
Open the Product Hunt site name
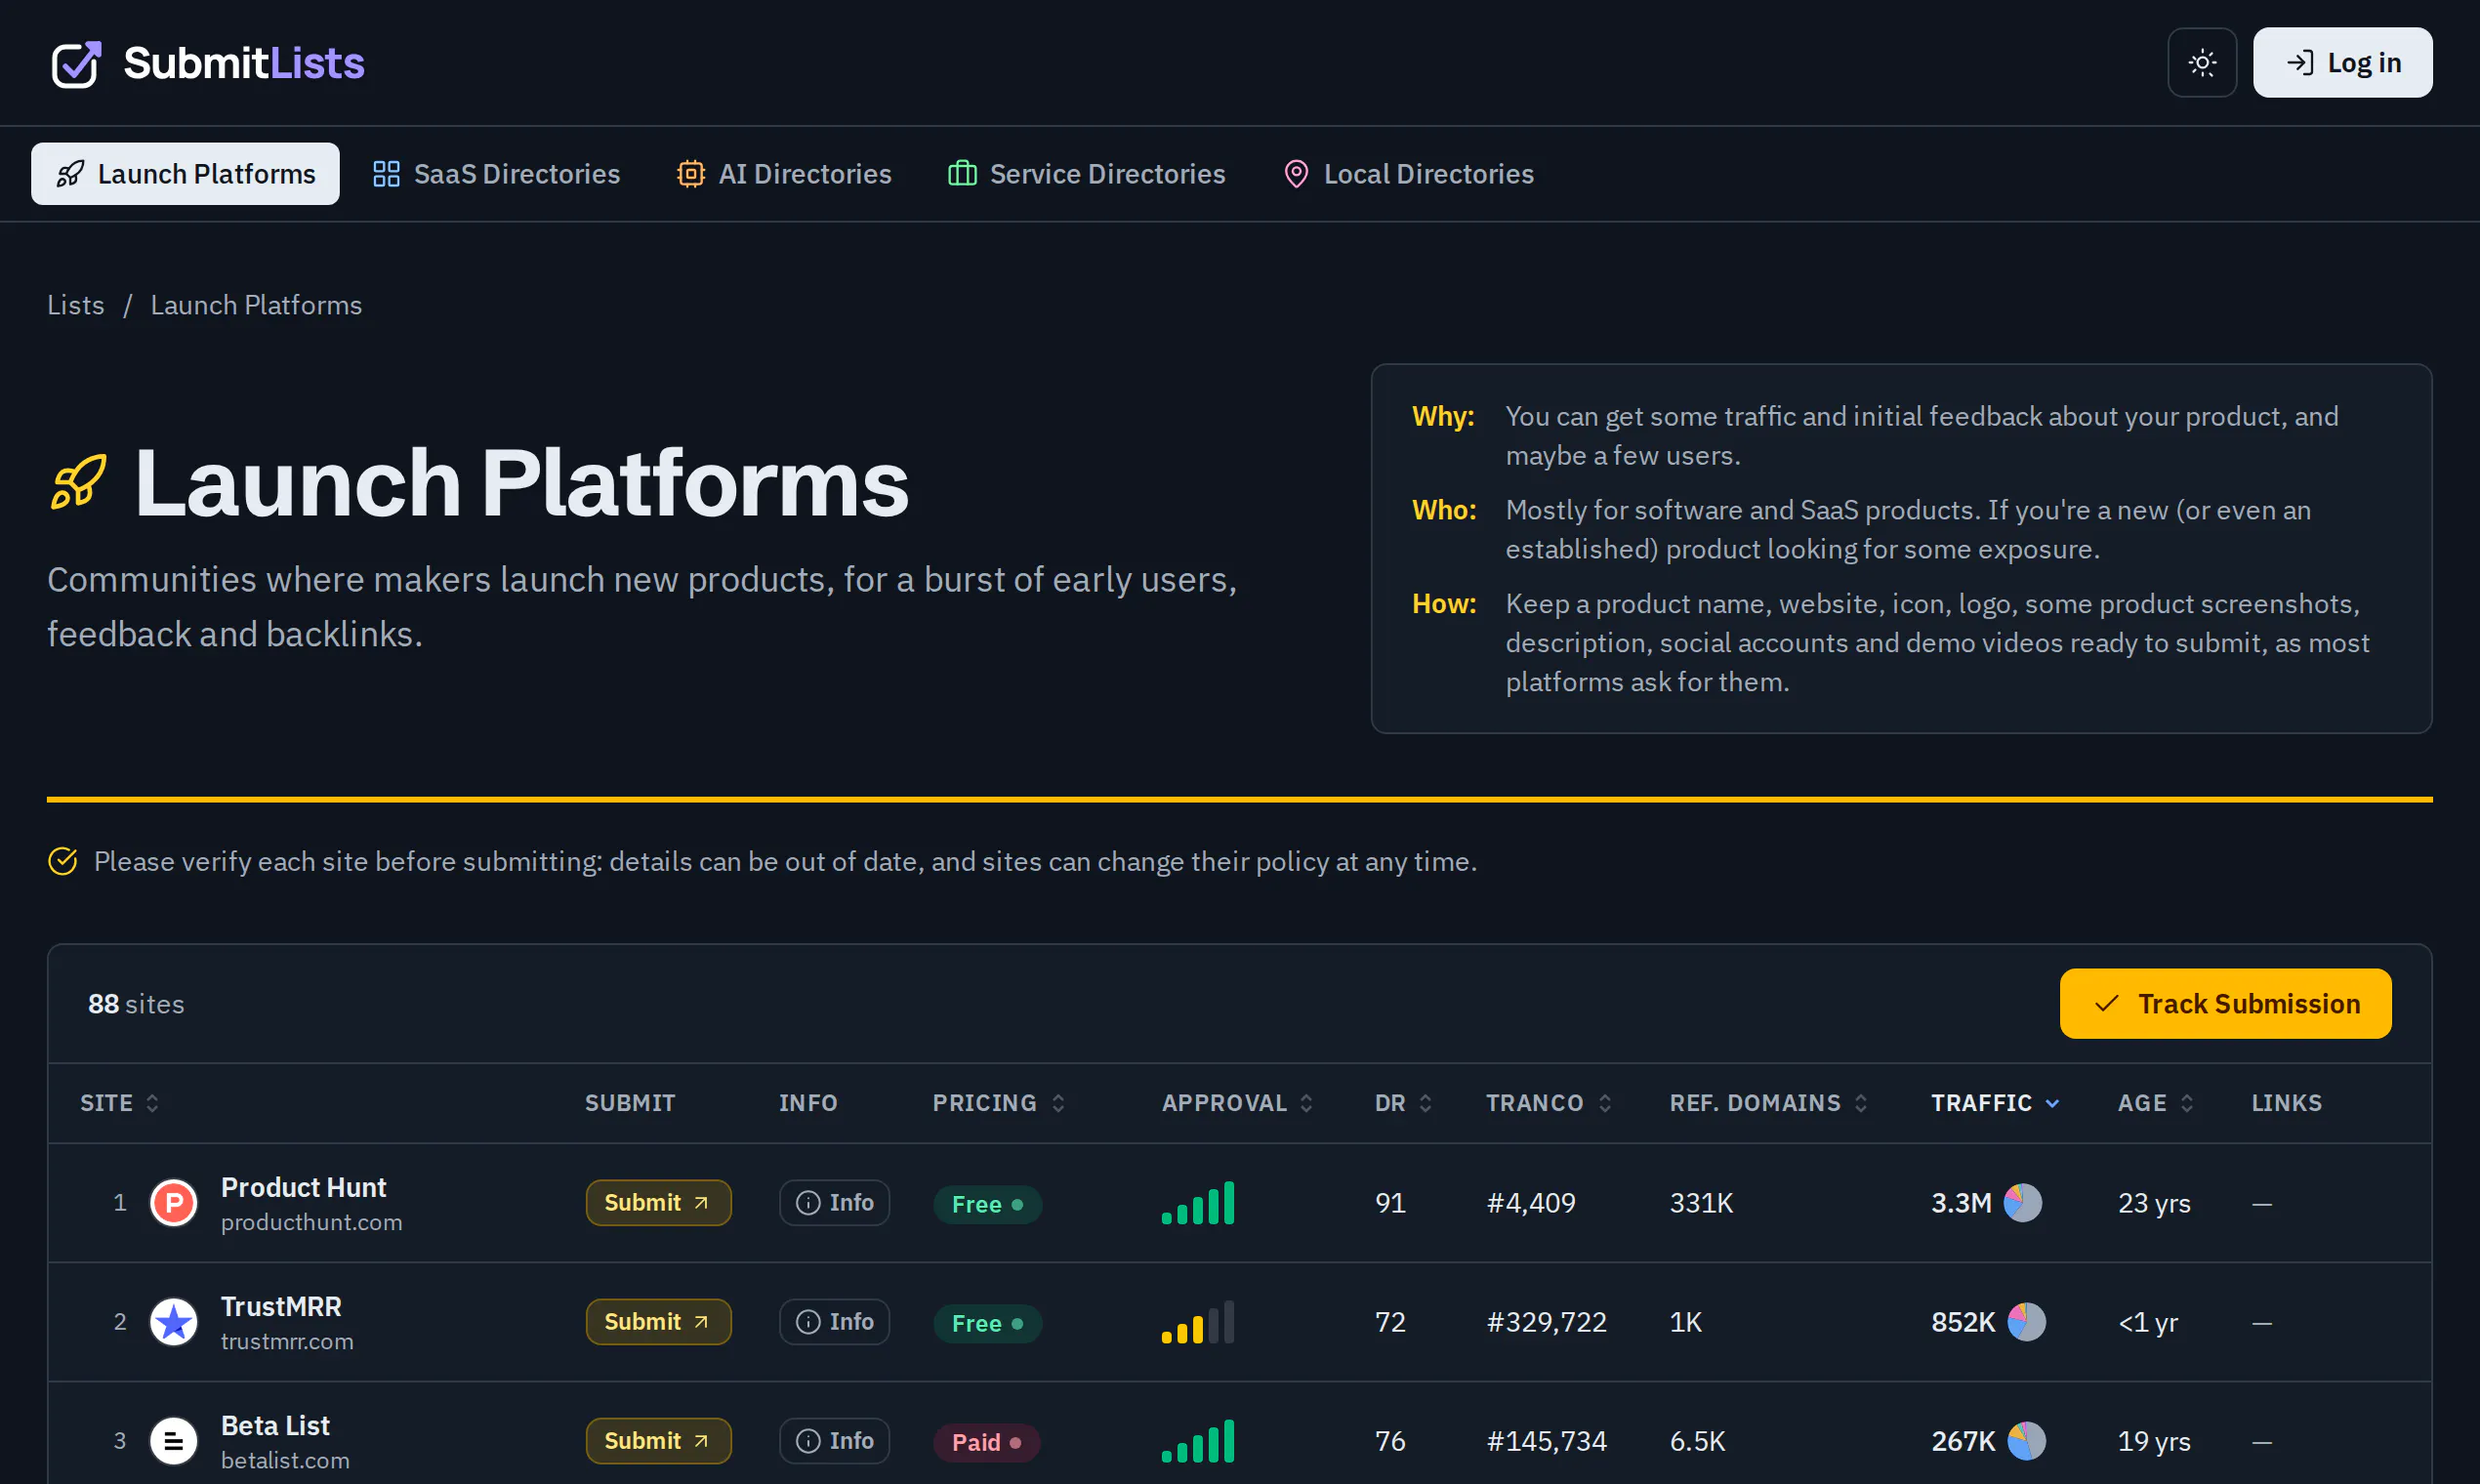[x=303, y=1187]
